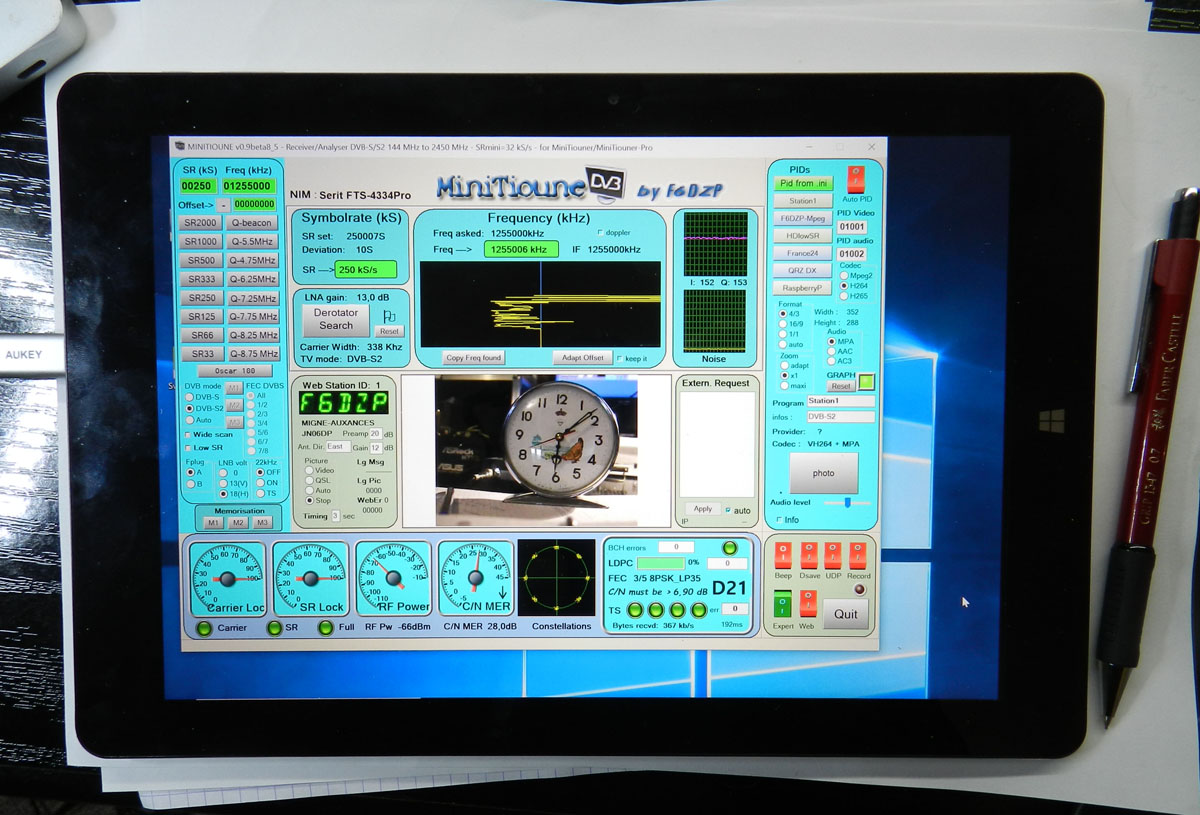1200x815 pixels.
Task: Select the DVB-S mode radio button
Action: pos(191,396)
